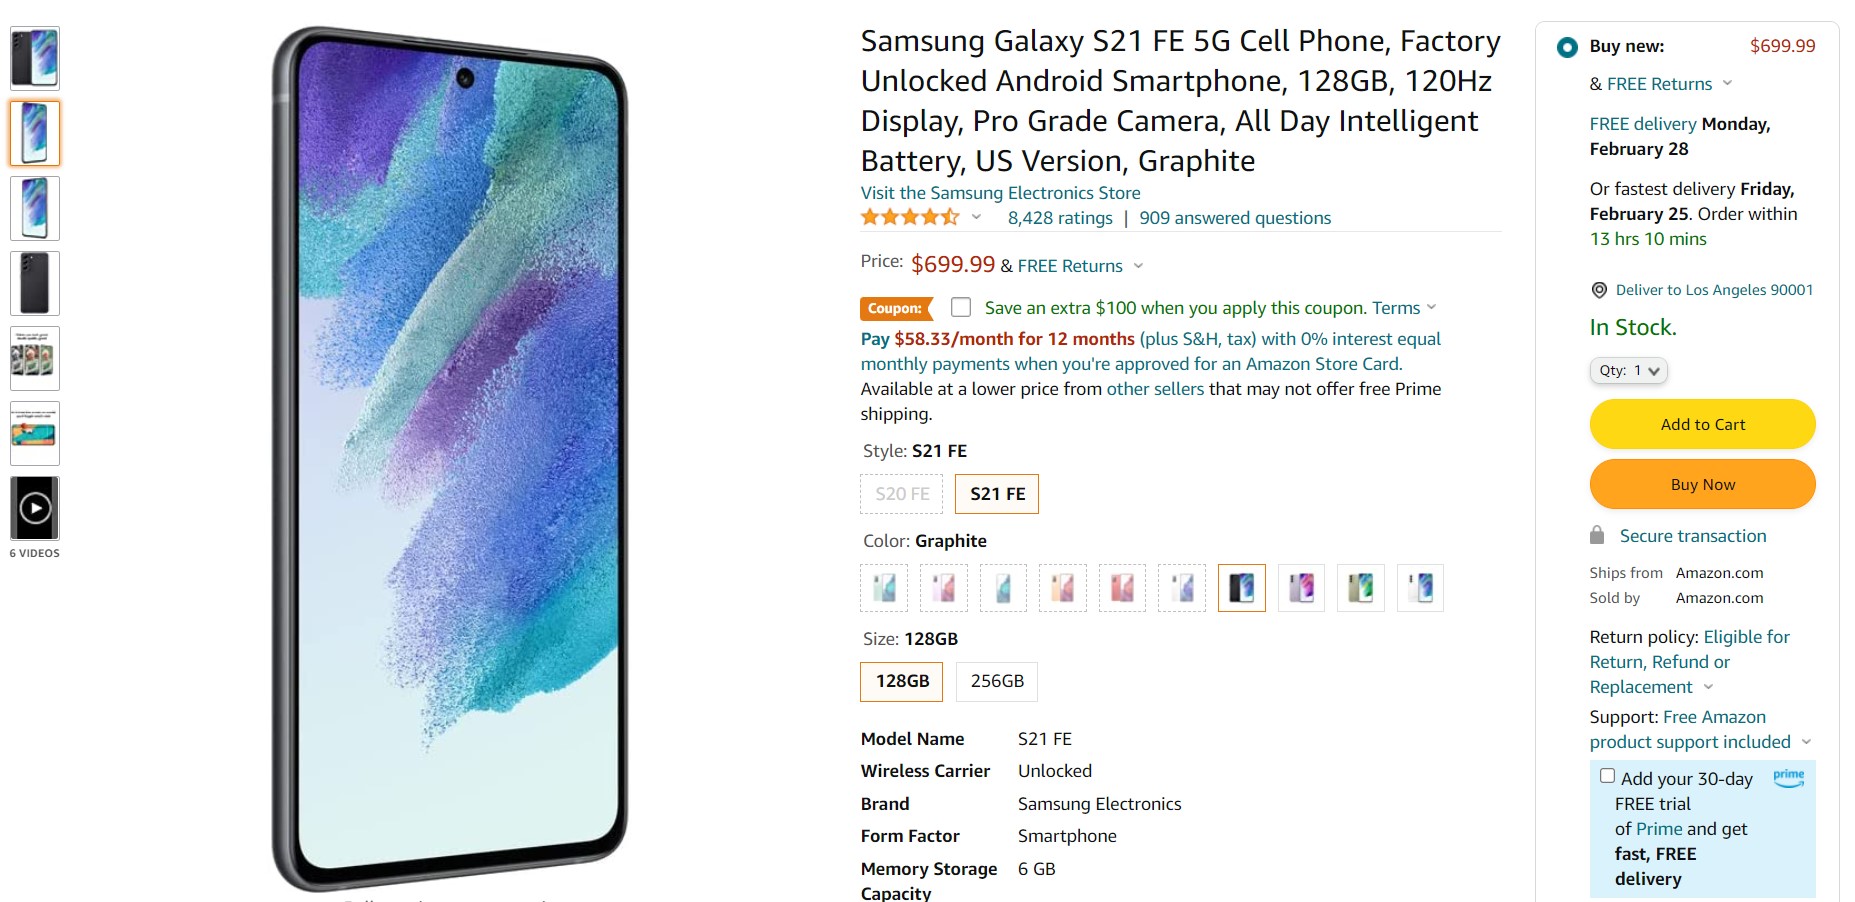1855x902 pixels.
Task: Play the product videos thumbnail
Action: [x=35, y=509]
